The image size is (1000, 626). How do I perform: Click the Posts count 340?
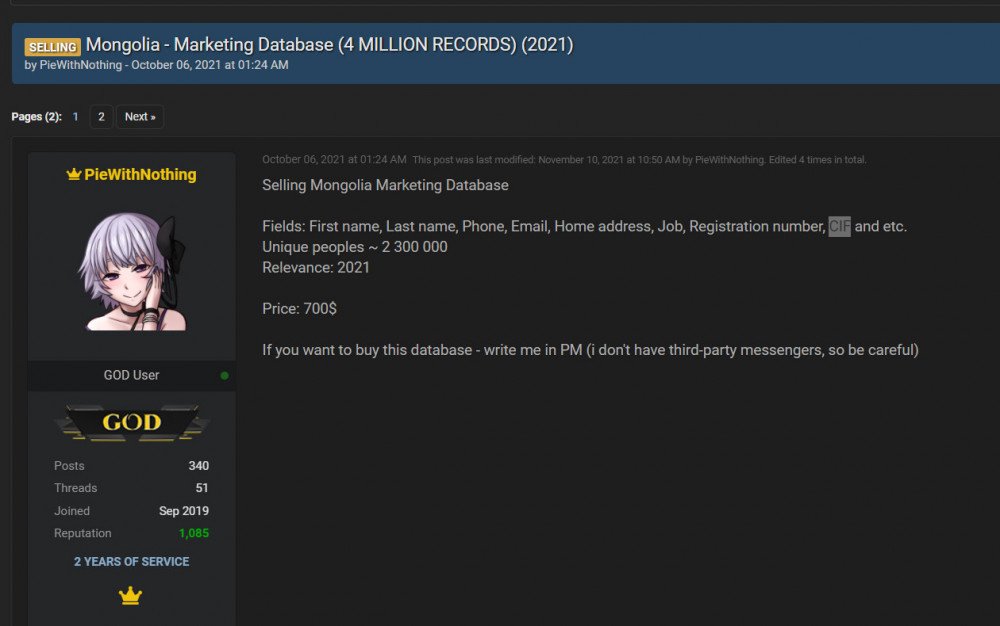(198, 466)
